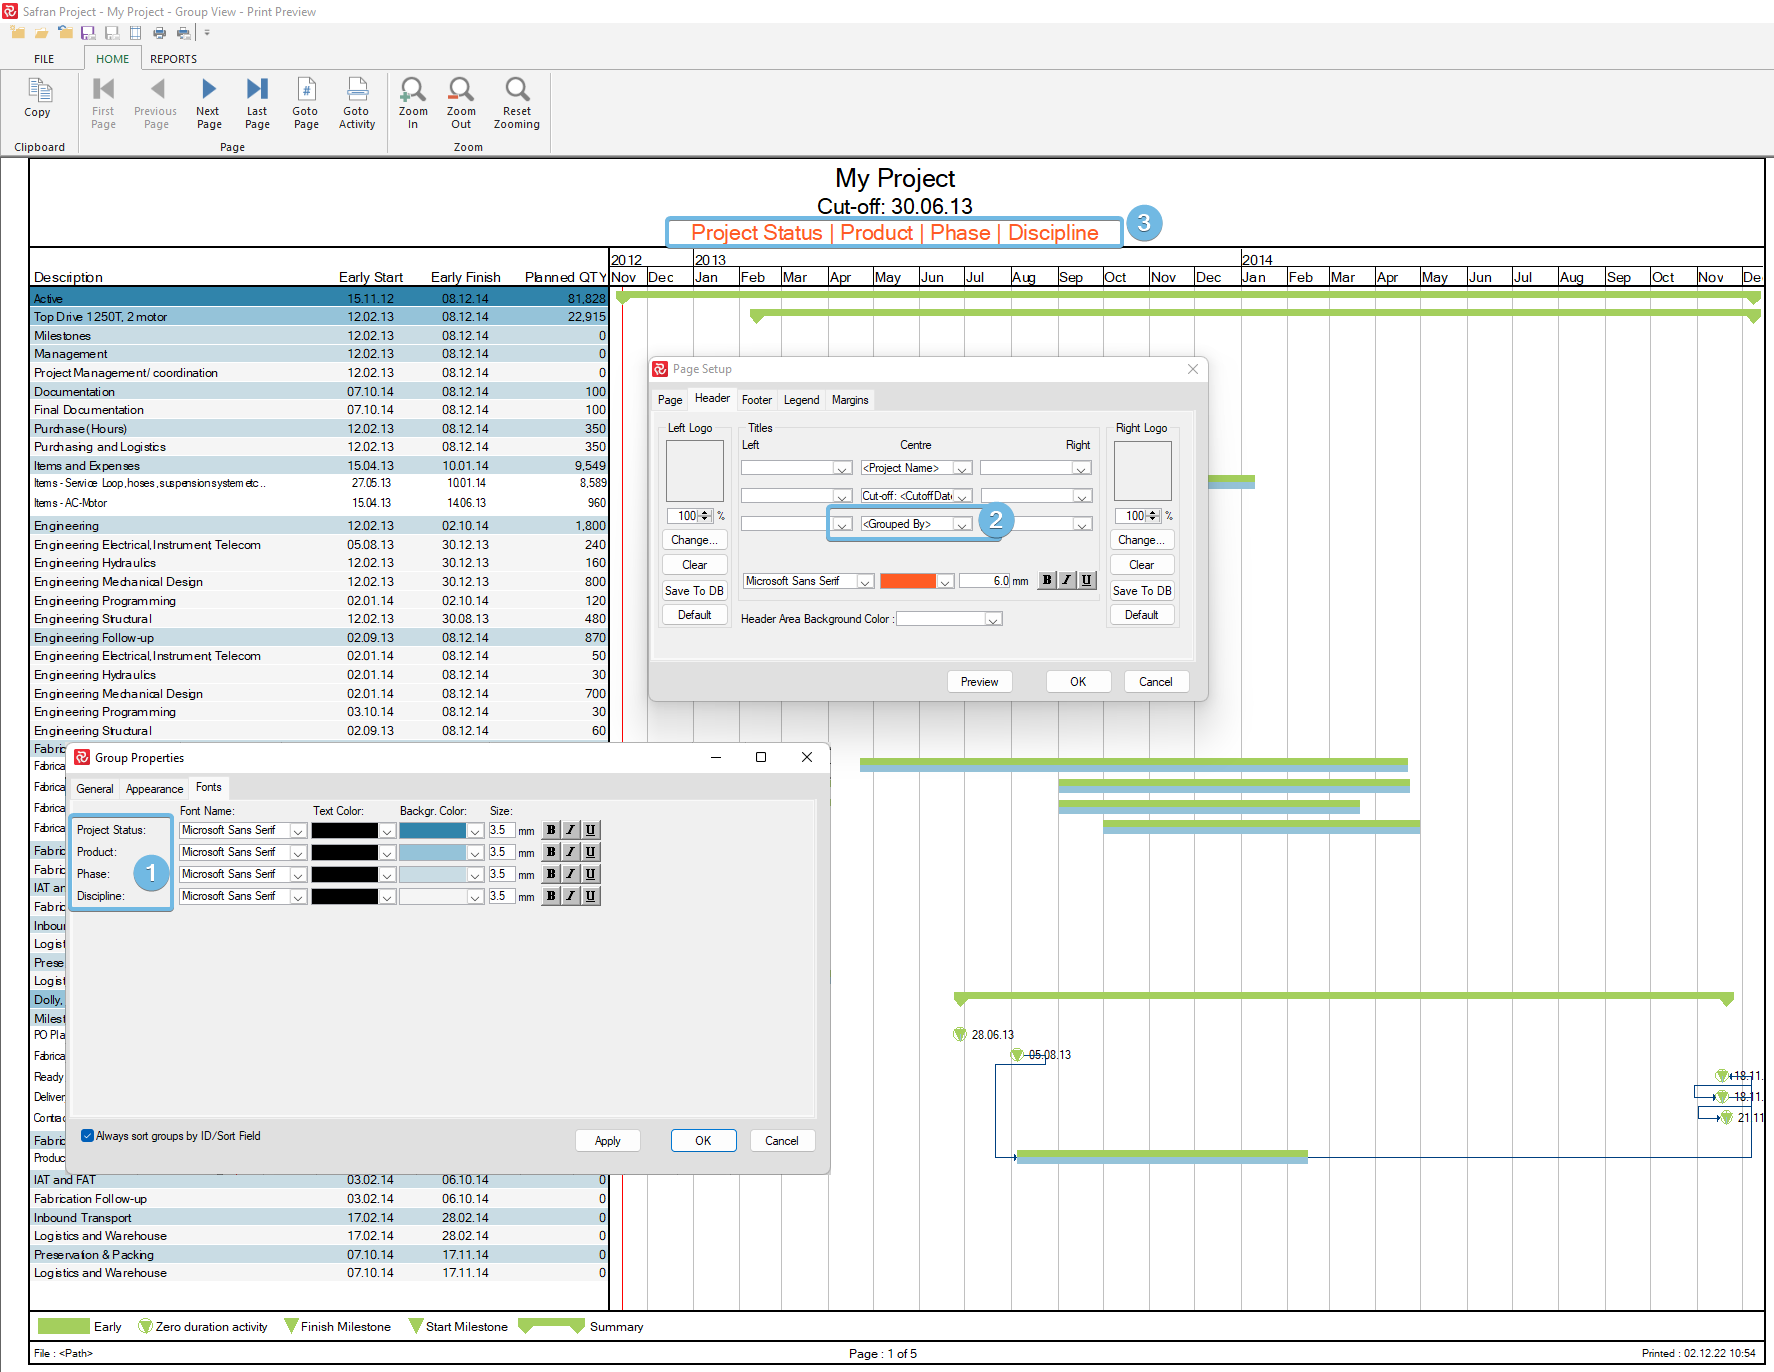
Task: Click OK in the Page Setup dialog
Action: (x=1078, y=682)
